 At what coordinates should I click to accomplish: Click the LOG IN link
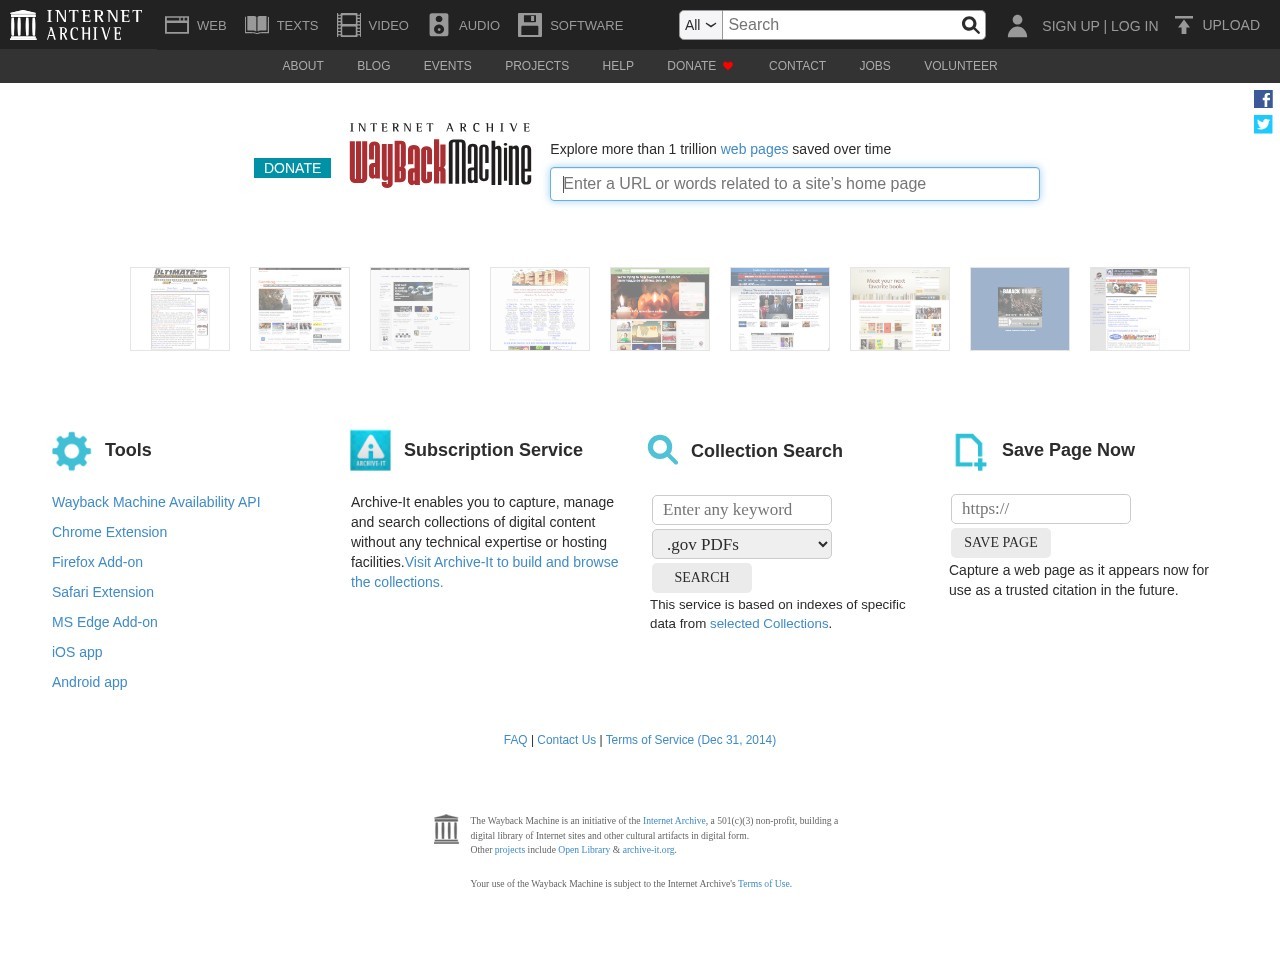click(x=1134, y=26)
